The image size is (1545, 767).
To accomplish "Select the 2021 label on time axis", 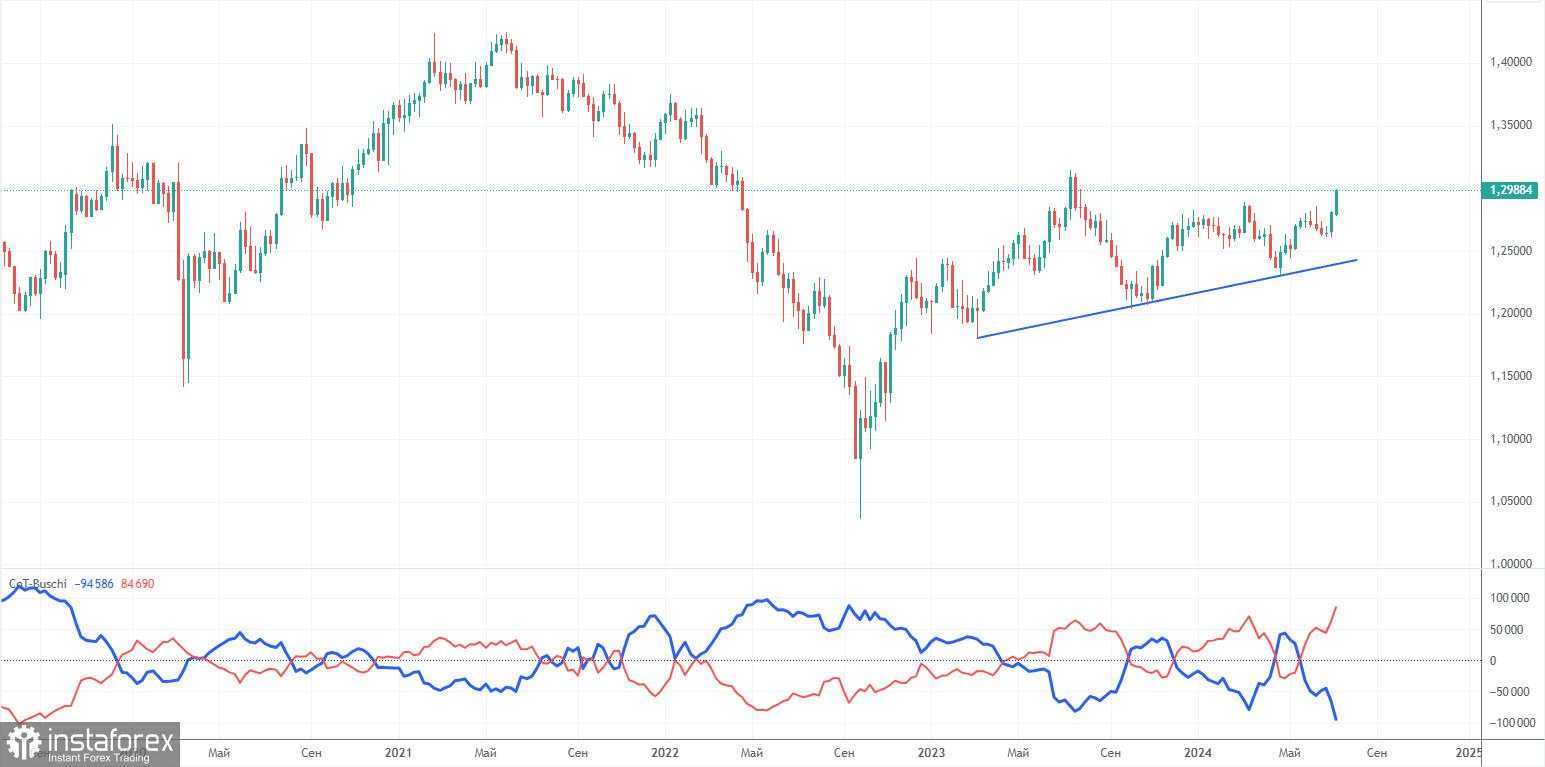I will (397, 751).
